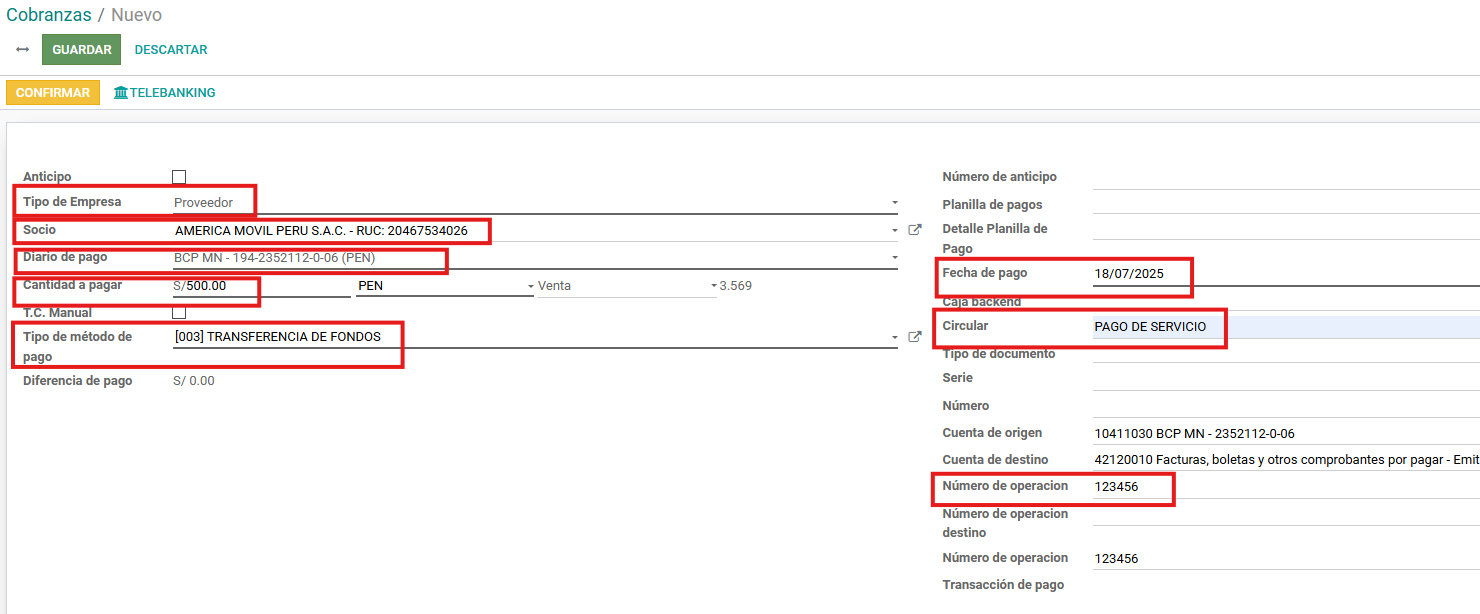This screenshot has height=614, width=1480.
Task: Open the Socio dropdown arrow
Action: (894, 231)
